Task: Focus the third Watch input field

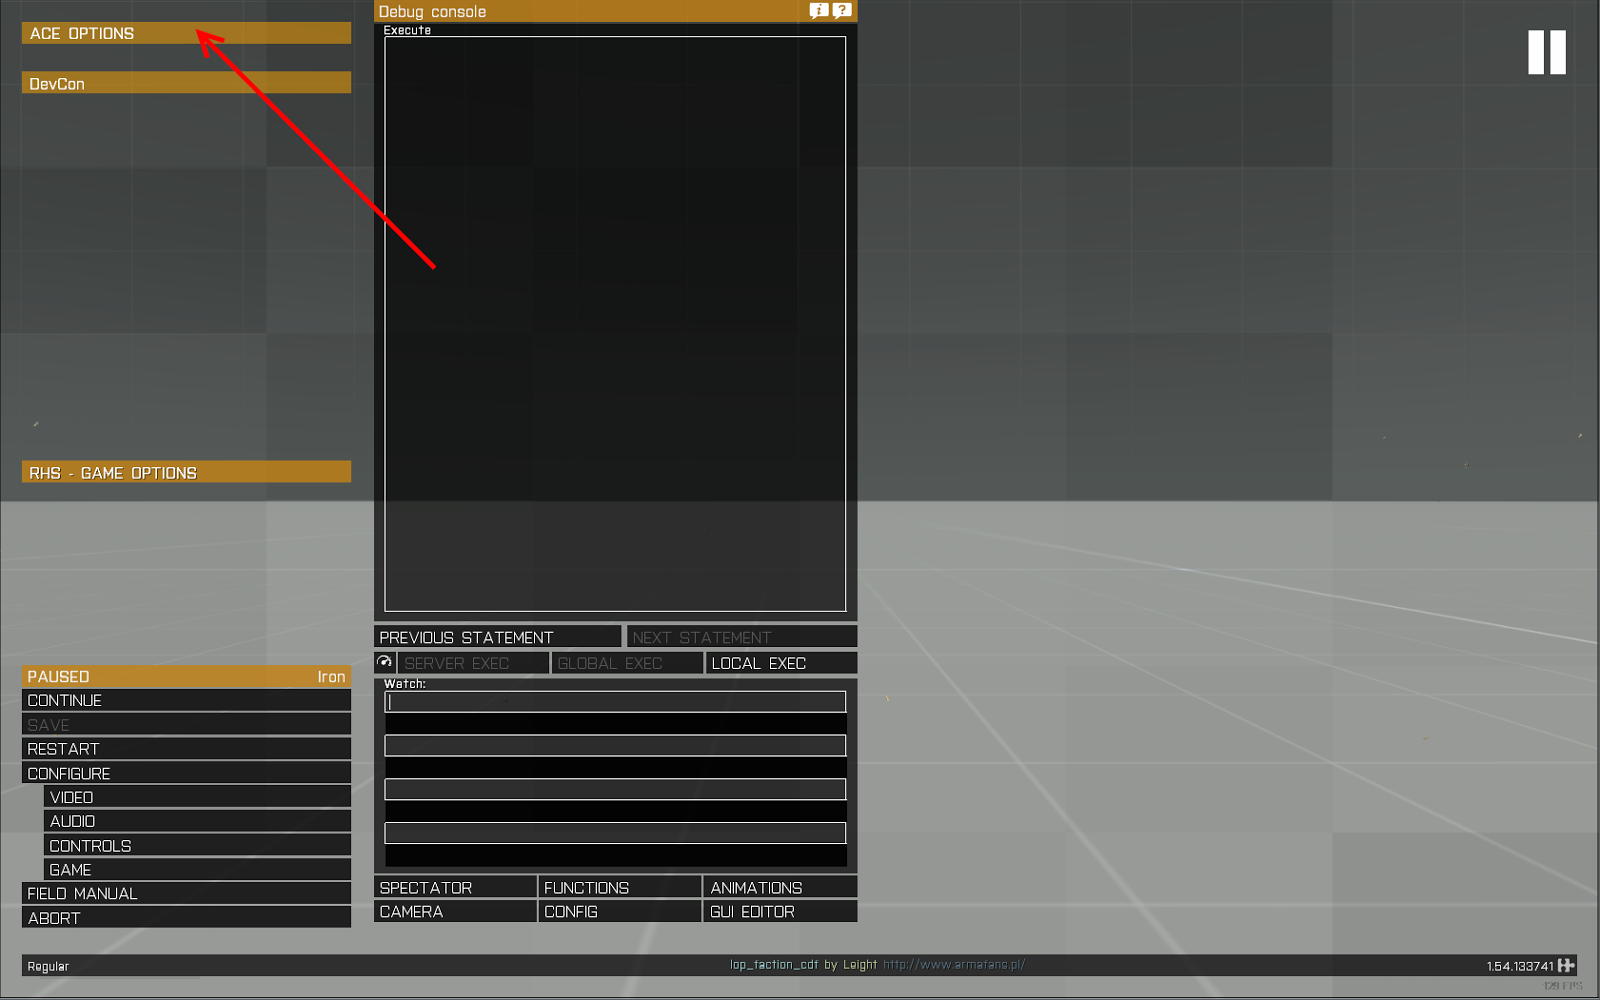Action: pyautogui.click(x=615, y=789)
